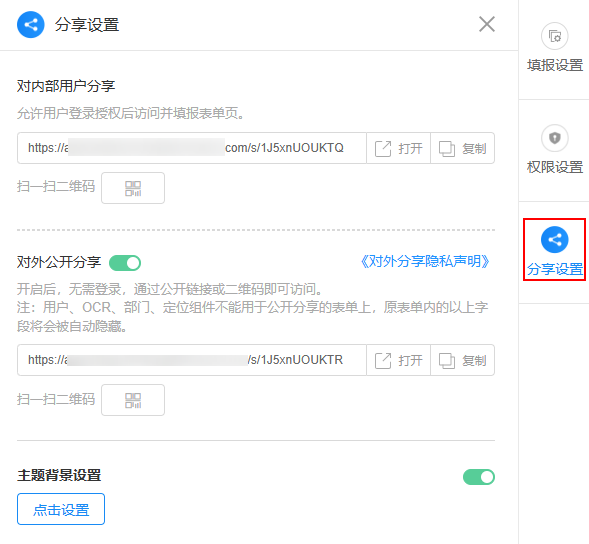Switch to 填报设置 tab label
The width and height of the screenshot is (589, 544).
click(x=555, y=65)
